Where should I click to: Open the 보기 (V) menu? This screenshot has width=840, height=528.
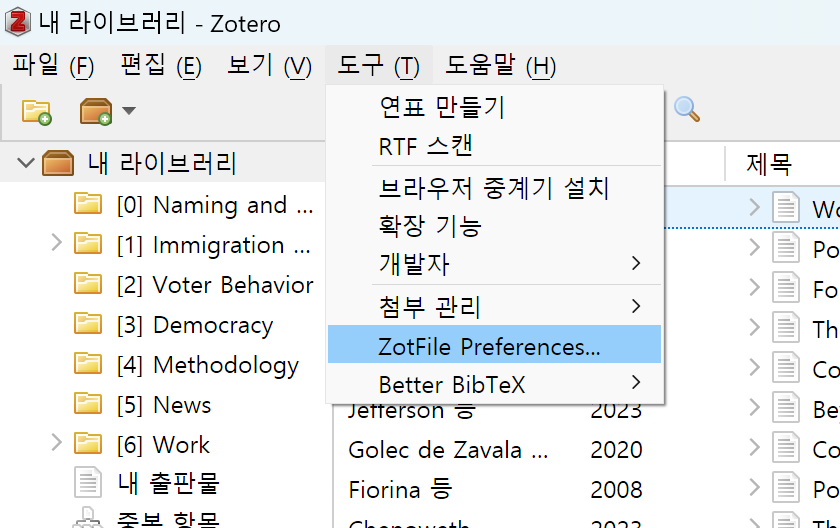(x=269, y=66)
